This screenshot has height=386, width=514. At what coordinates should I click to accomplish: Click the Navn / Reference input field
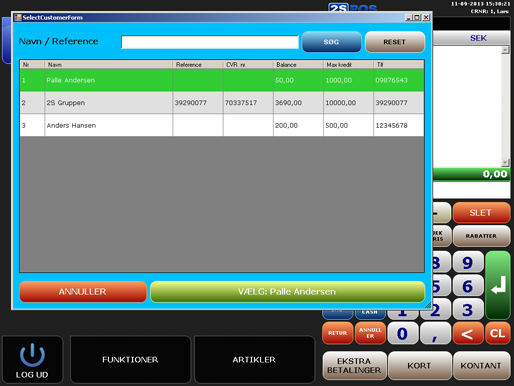210,42
